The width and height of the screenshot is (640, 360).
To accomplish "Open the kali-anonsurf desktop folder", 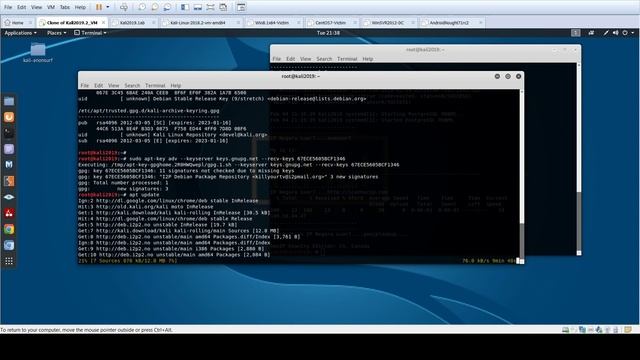I will [x=38, y=53].
